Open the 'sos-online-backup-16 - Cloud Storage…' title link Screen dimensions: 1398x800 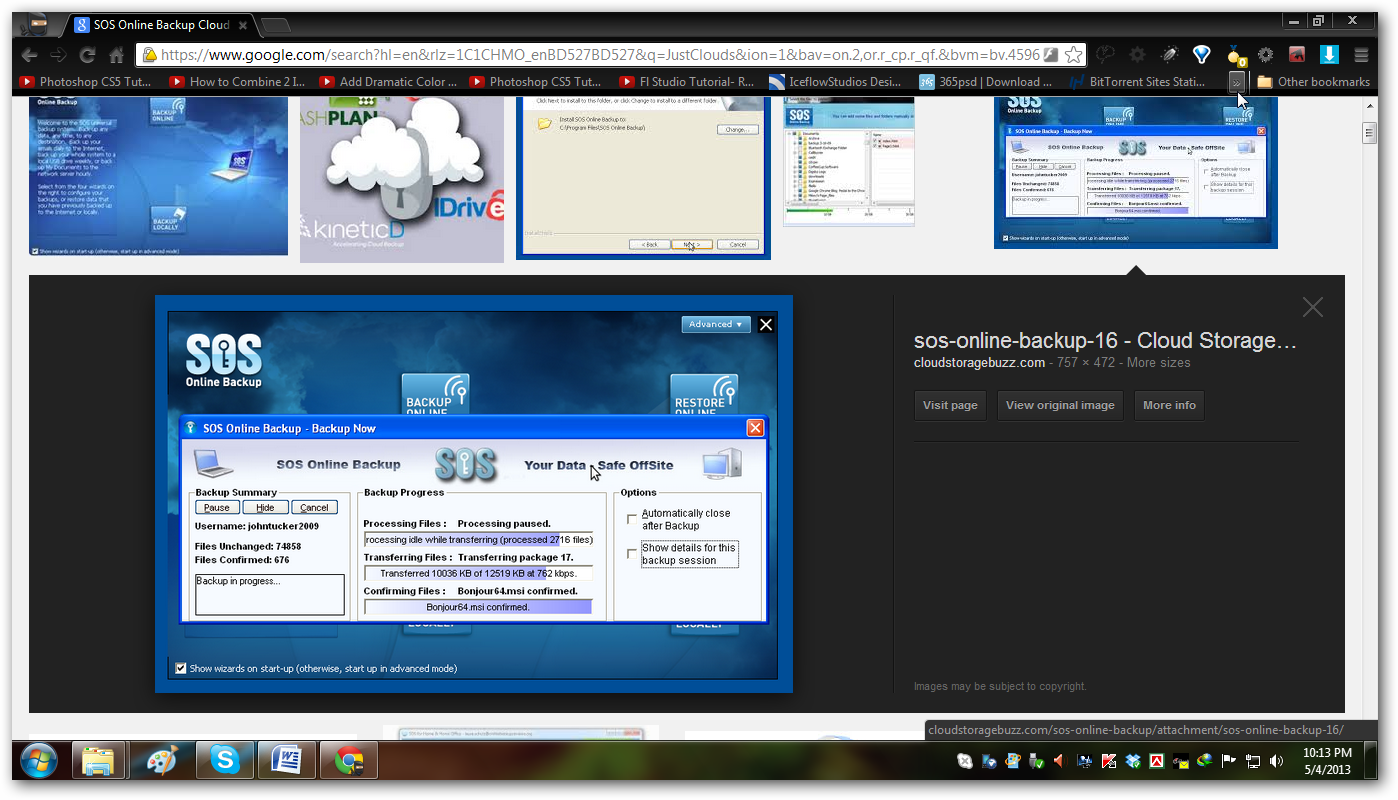(x=1105, y=341)
